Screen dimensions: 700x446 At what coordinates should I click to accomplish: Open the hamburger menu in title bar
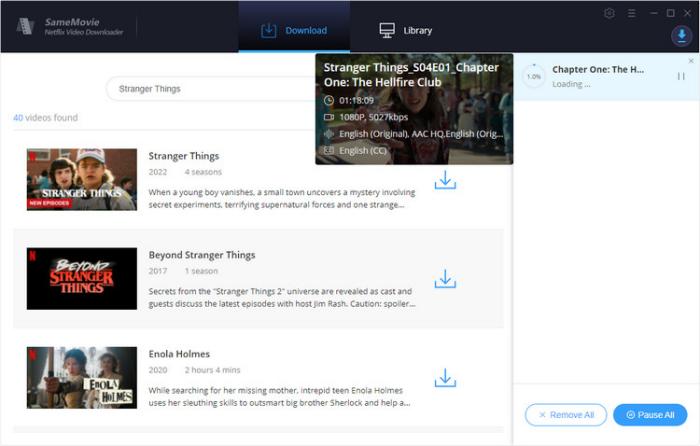tap(630, 13)
